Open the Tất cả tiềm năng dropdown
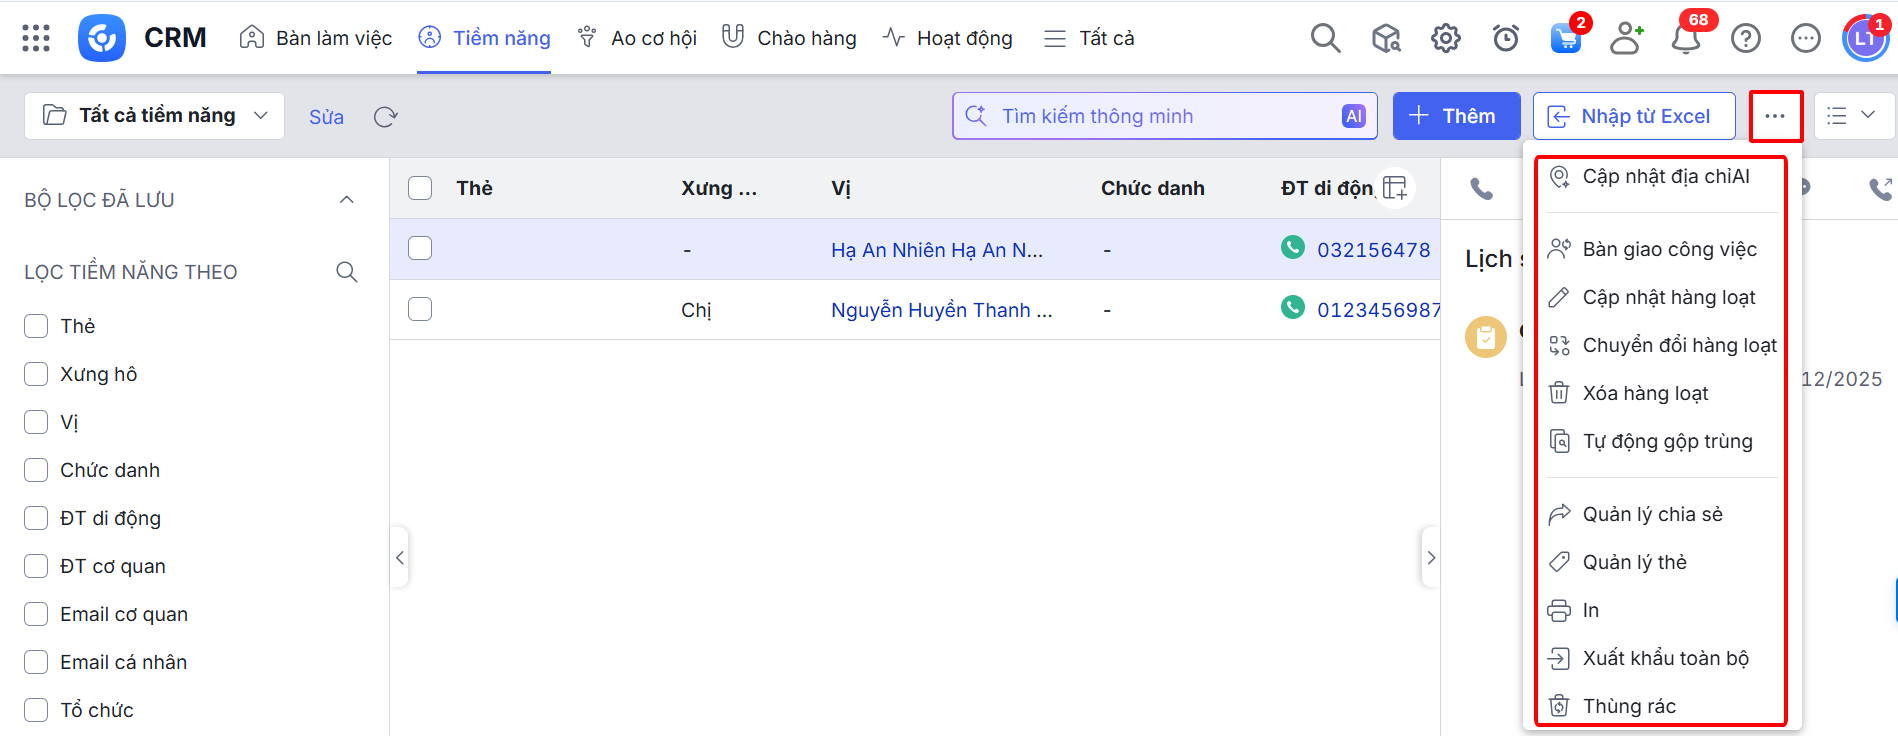This screenshot has height=736, width=1898. click(155, 116)
